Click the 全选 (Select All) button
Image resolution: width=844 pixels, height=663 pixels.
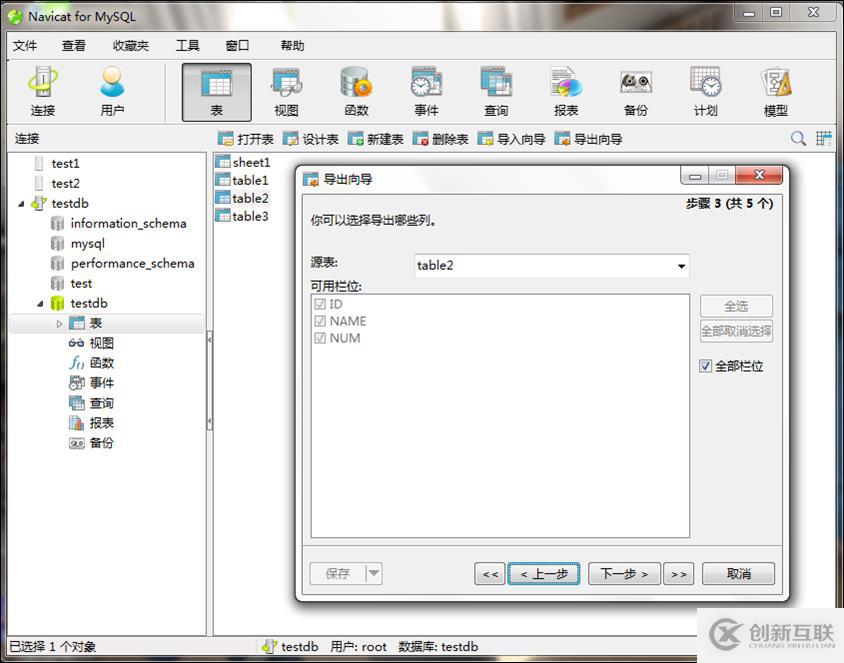click(x=736, y=306)
